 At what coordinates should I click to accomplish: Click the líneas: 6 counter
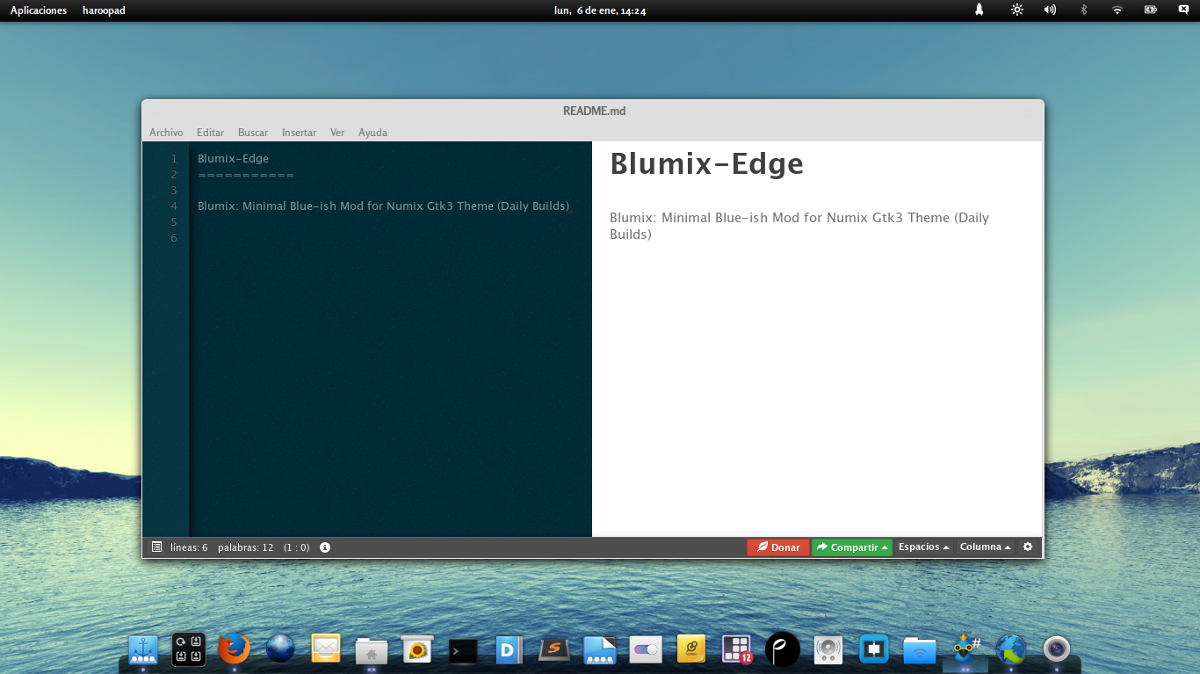pos(189,547)
